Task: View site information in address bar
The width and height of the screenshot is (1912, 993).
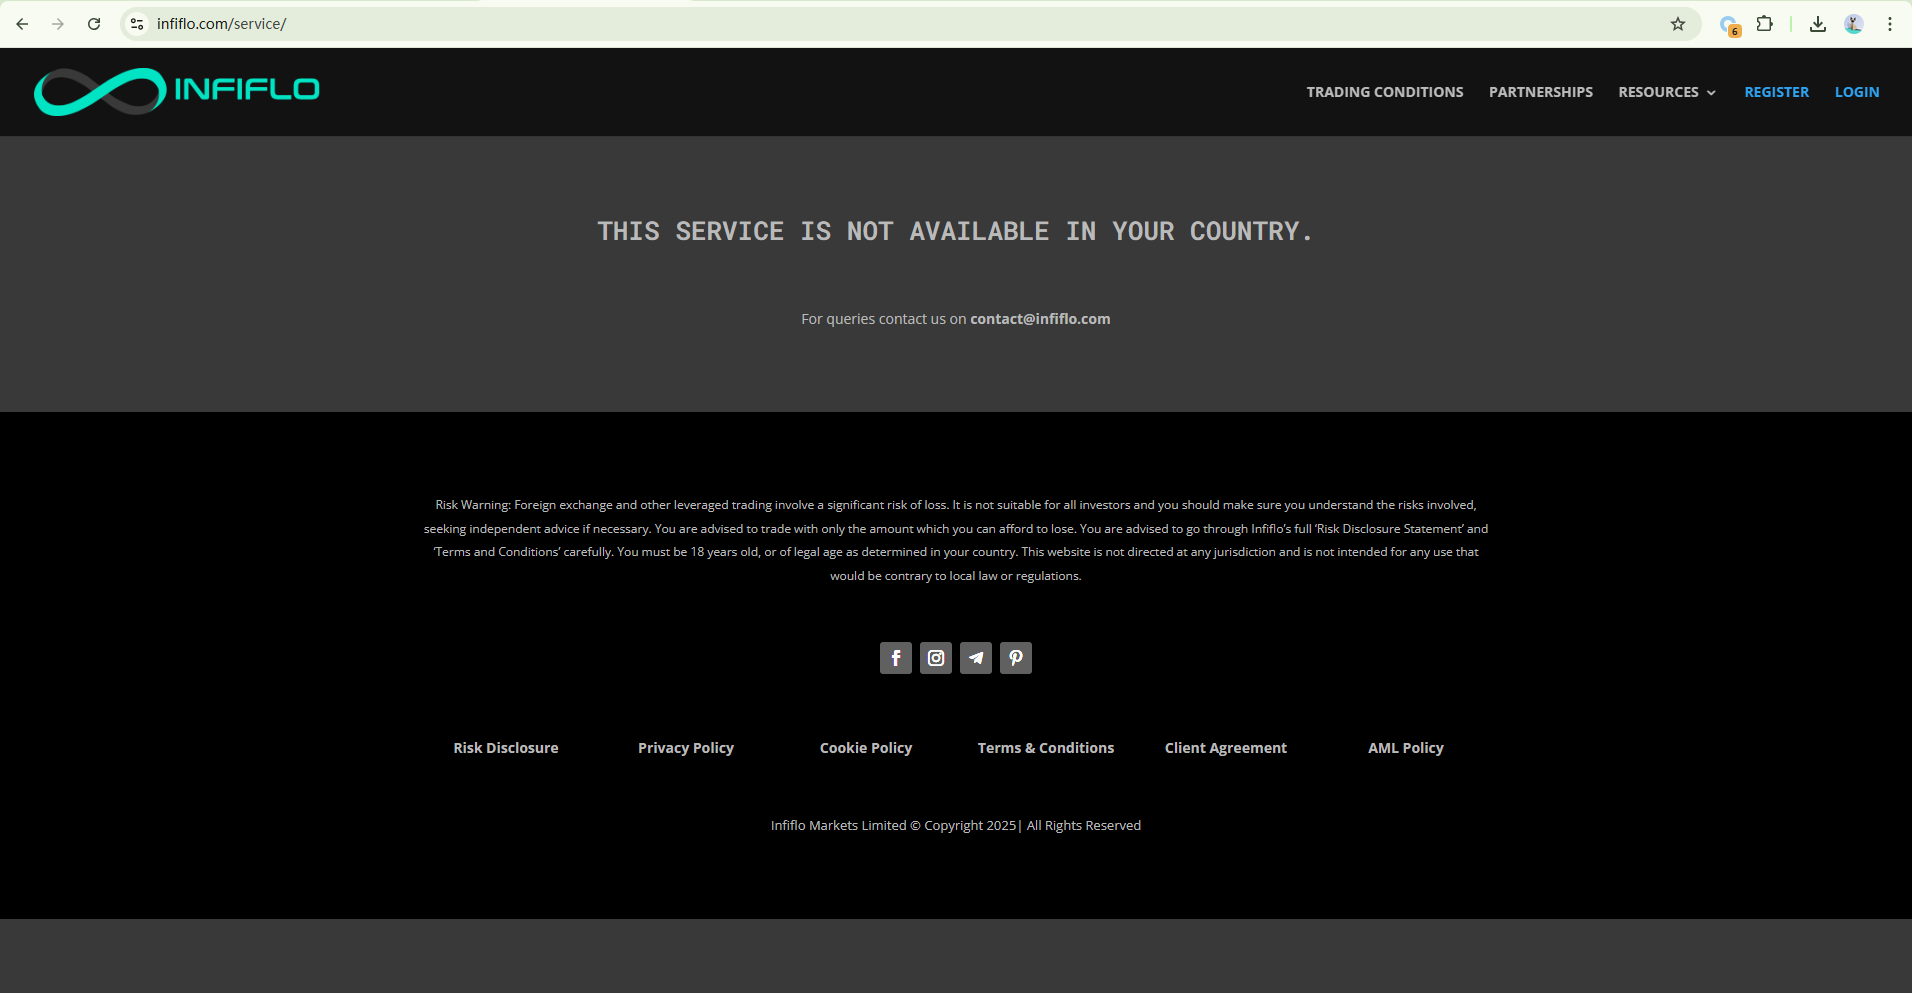Action: (x=137, y=24)
